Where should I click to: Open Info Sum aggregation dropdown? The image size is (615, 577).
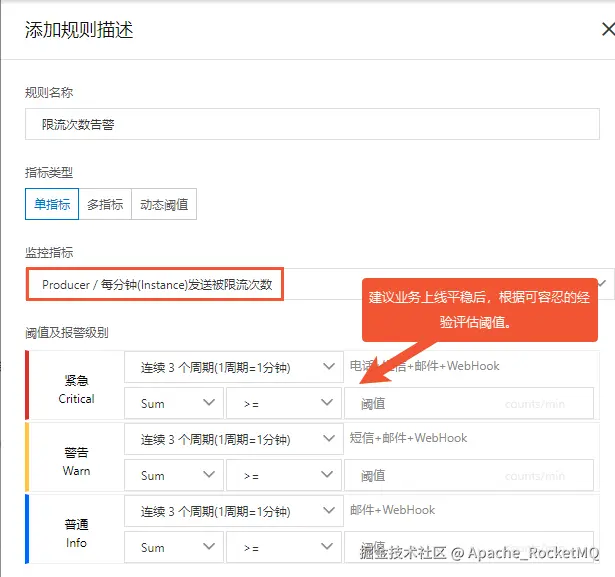click(174, 547)
